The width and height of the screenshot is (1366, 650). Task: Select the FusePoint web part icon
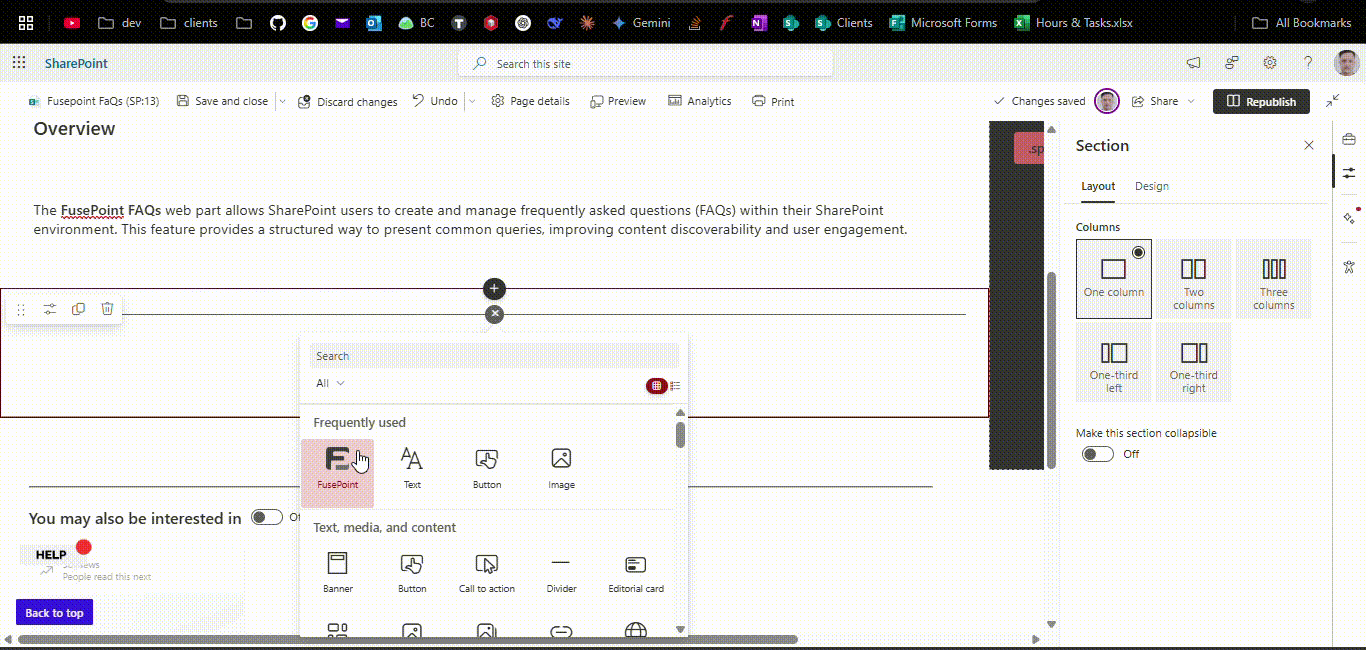point(338,461)
